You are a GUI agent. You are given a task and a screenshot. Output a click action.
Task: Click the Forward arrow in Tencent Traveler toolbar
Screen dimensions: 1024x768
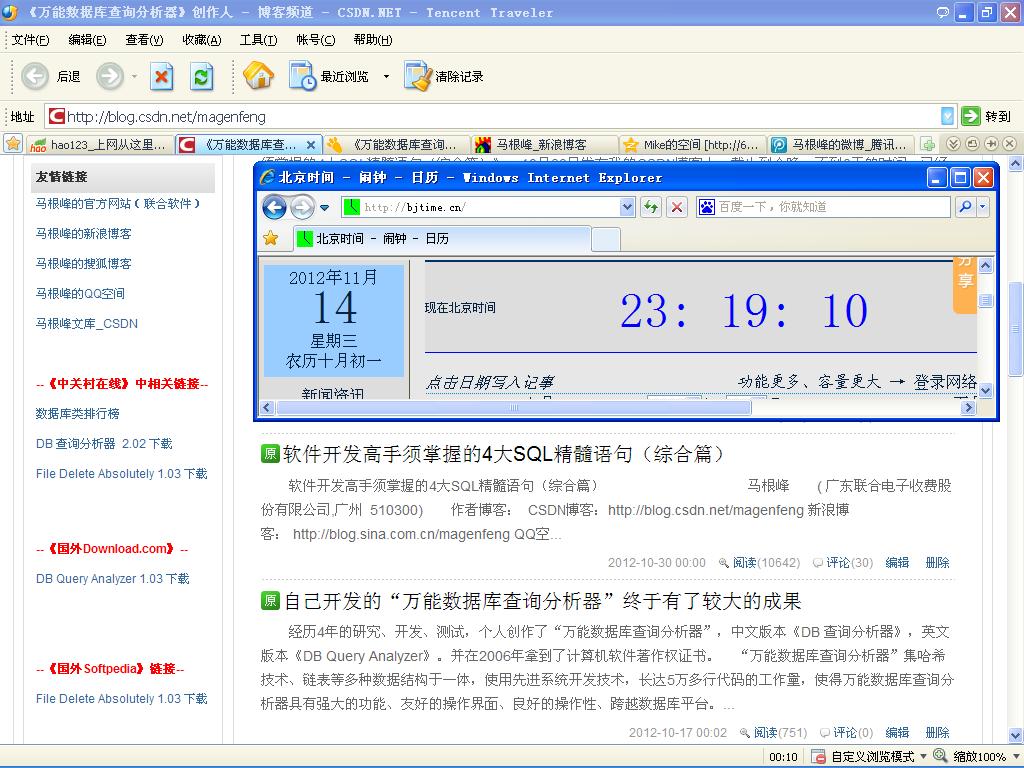[x=110, y=76]
